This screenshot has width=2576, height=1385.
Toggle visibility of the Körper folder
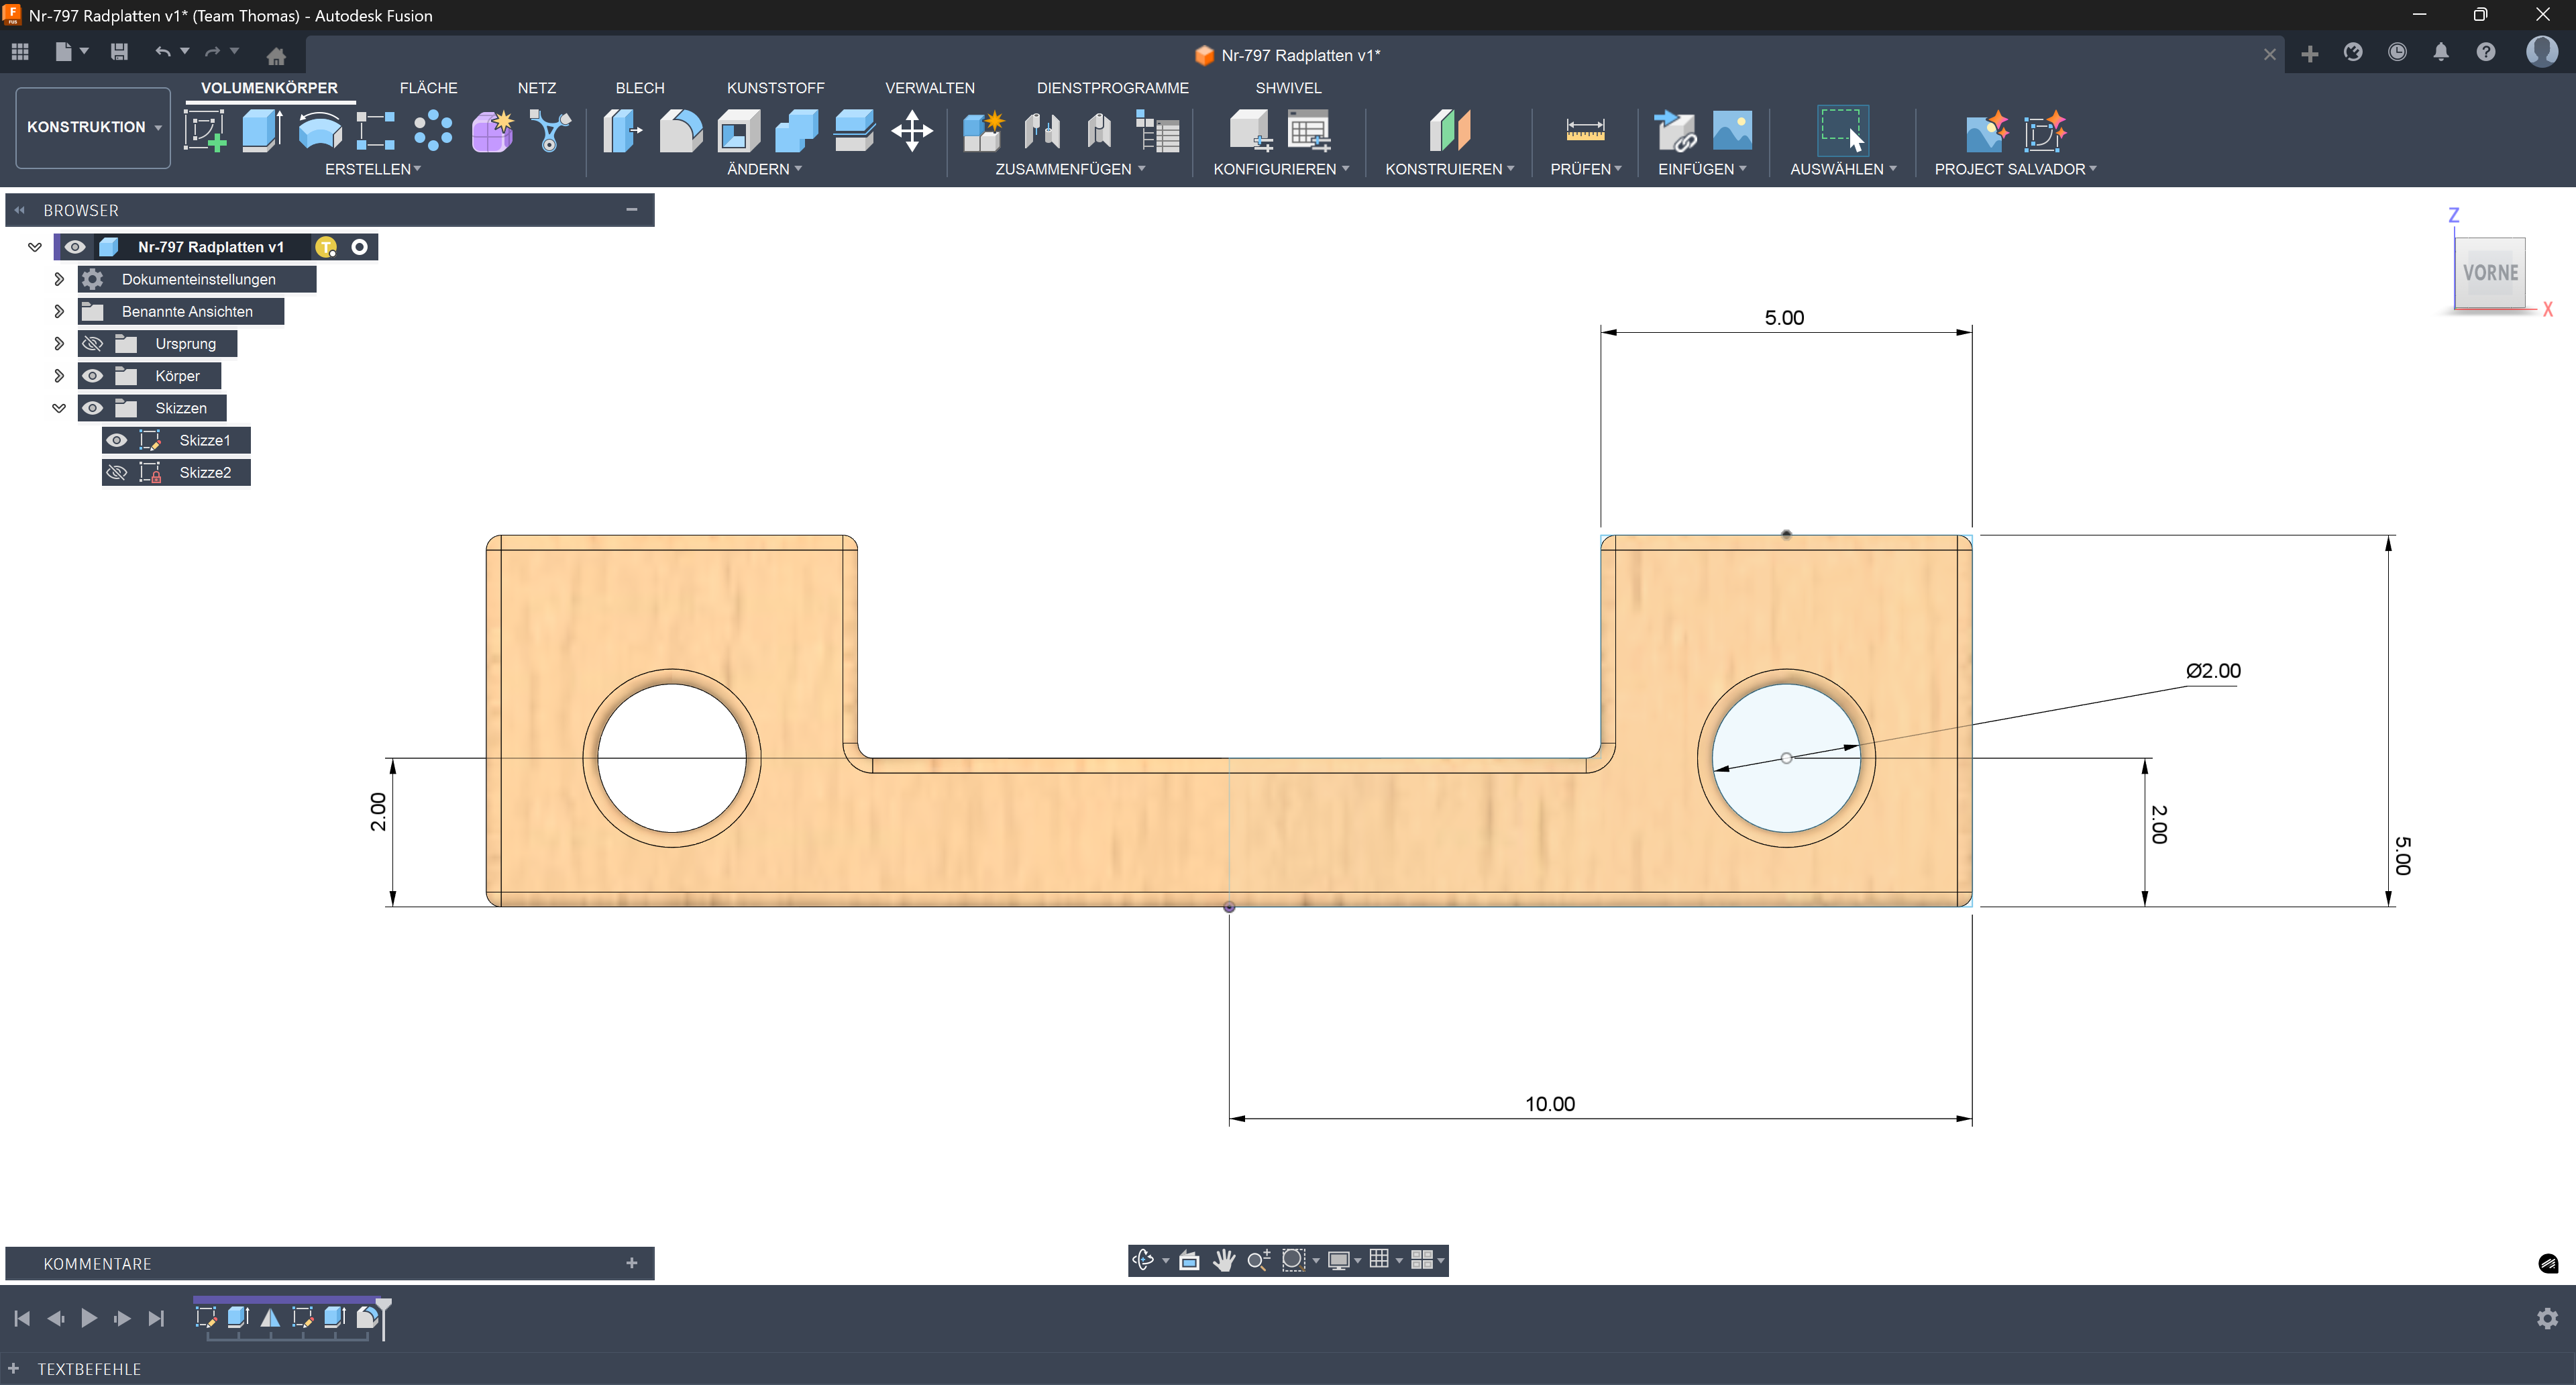coord(93,376)
